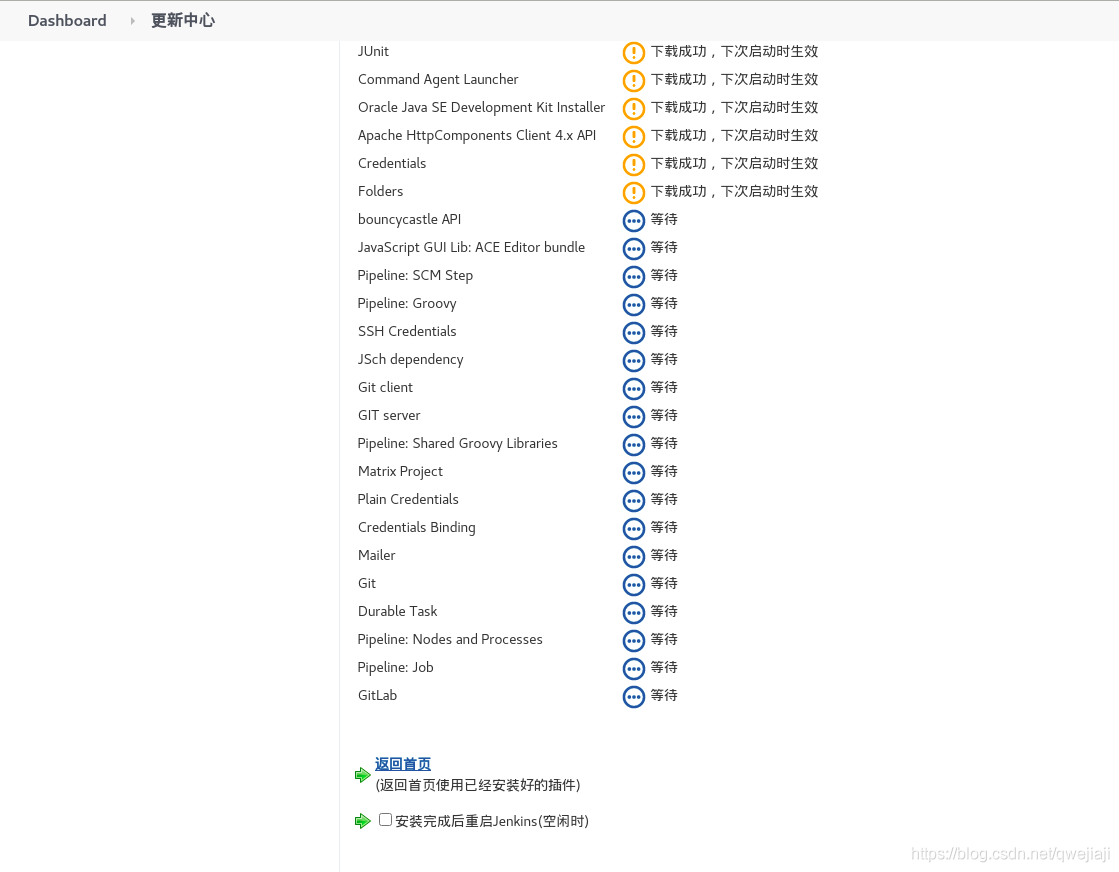The image size is (1119, 872).
Task: Select Git client name
Action: (x=385, y=387)
